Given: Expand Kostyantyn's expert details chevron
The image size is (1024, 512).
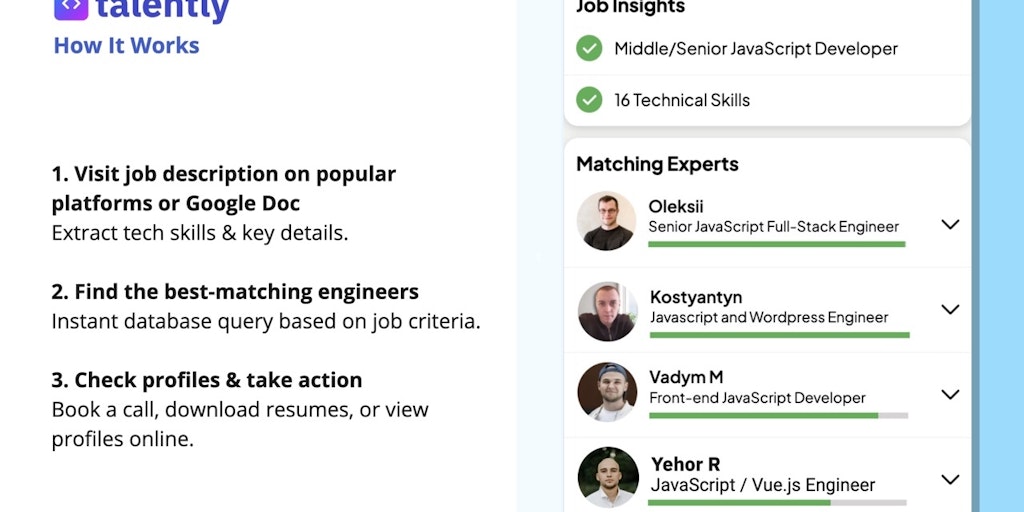Looking at the screenshot, I should (x=950, y=309).
